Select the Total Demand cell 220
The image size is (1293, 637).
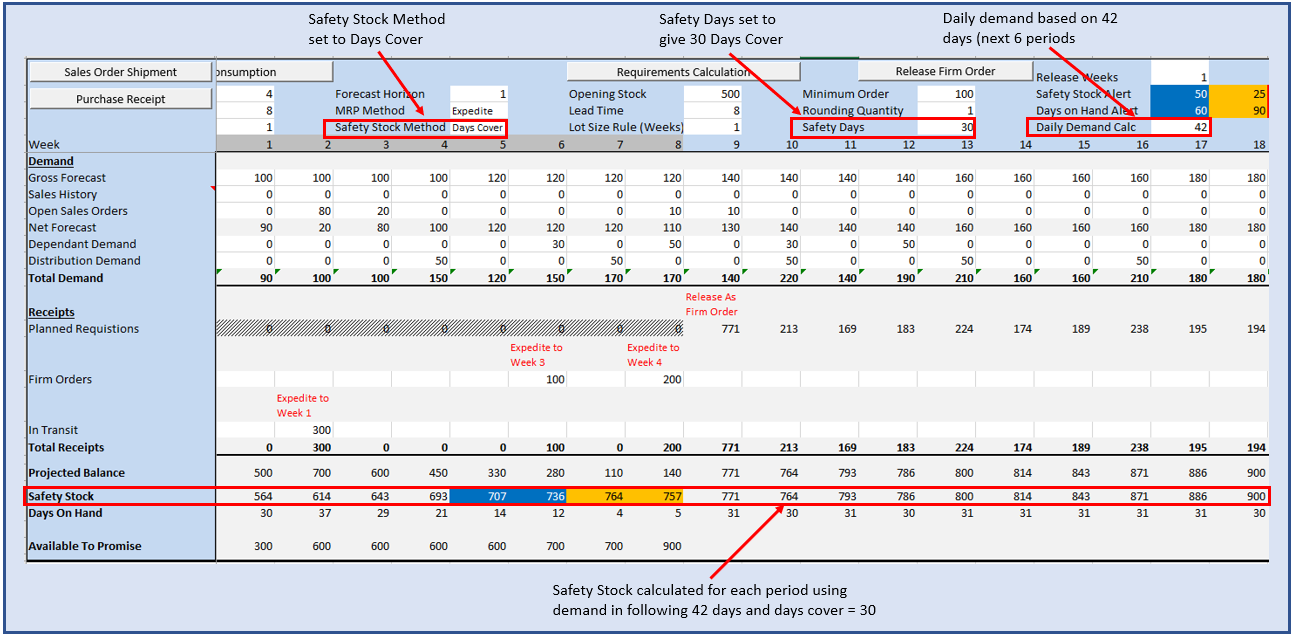(x=771, y=278)
